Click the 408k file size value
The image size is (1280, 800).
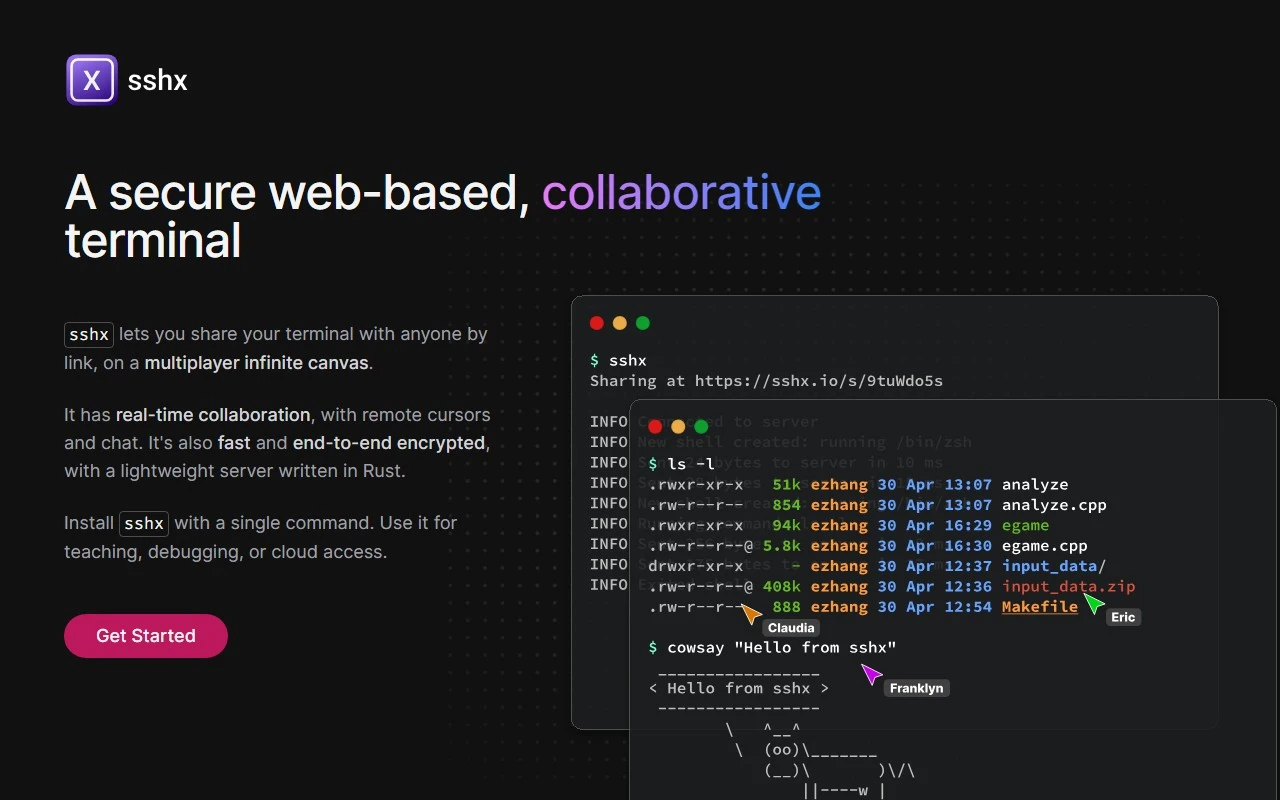782,587
